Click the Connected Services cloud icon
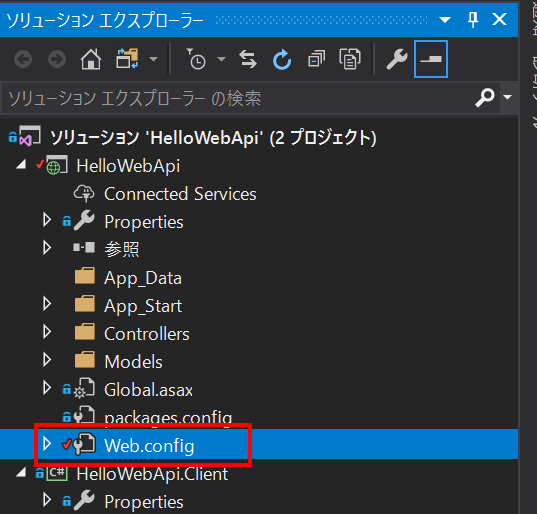The image size is (537, 514). tap(84, 193)
